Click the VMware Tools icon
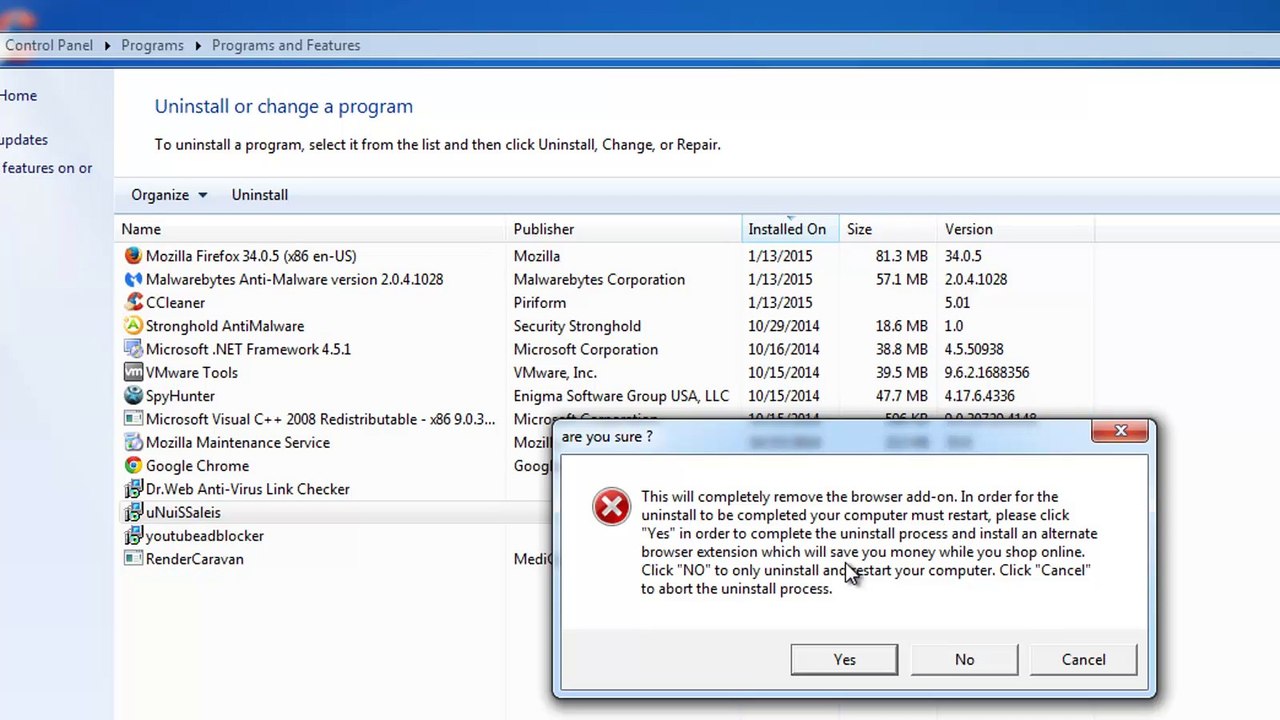Screen dimensions: 1280x720 click(x=133, y=372)
